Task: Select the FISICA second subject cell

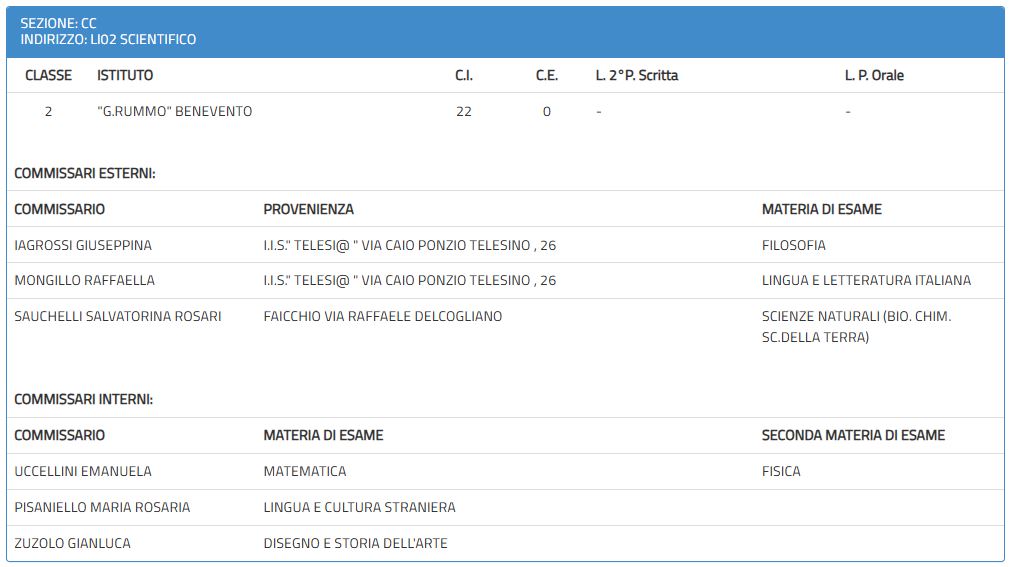Action: coord(782,472)
